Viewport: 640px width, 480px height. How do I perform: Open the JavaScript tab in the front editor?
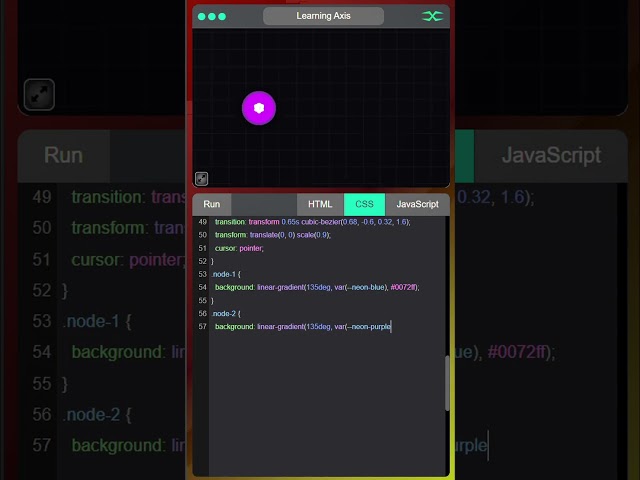click(417, 204)
